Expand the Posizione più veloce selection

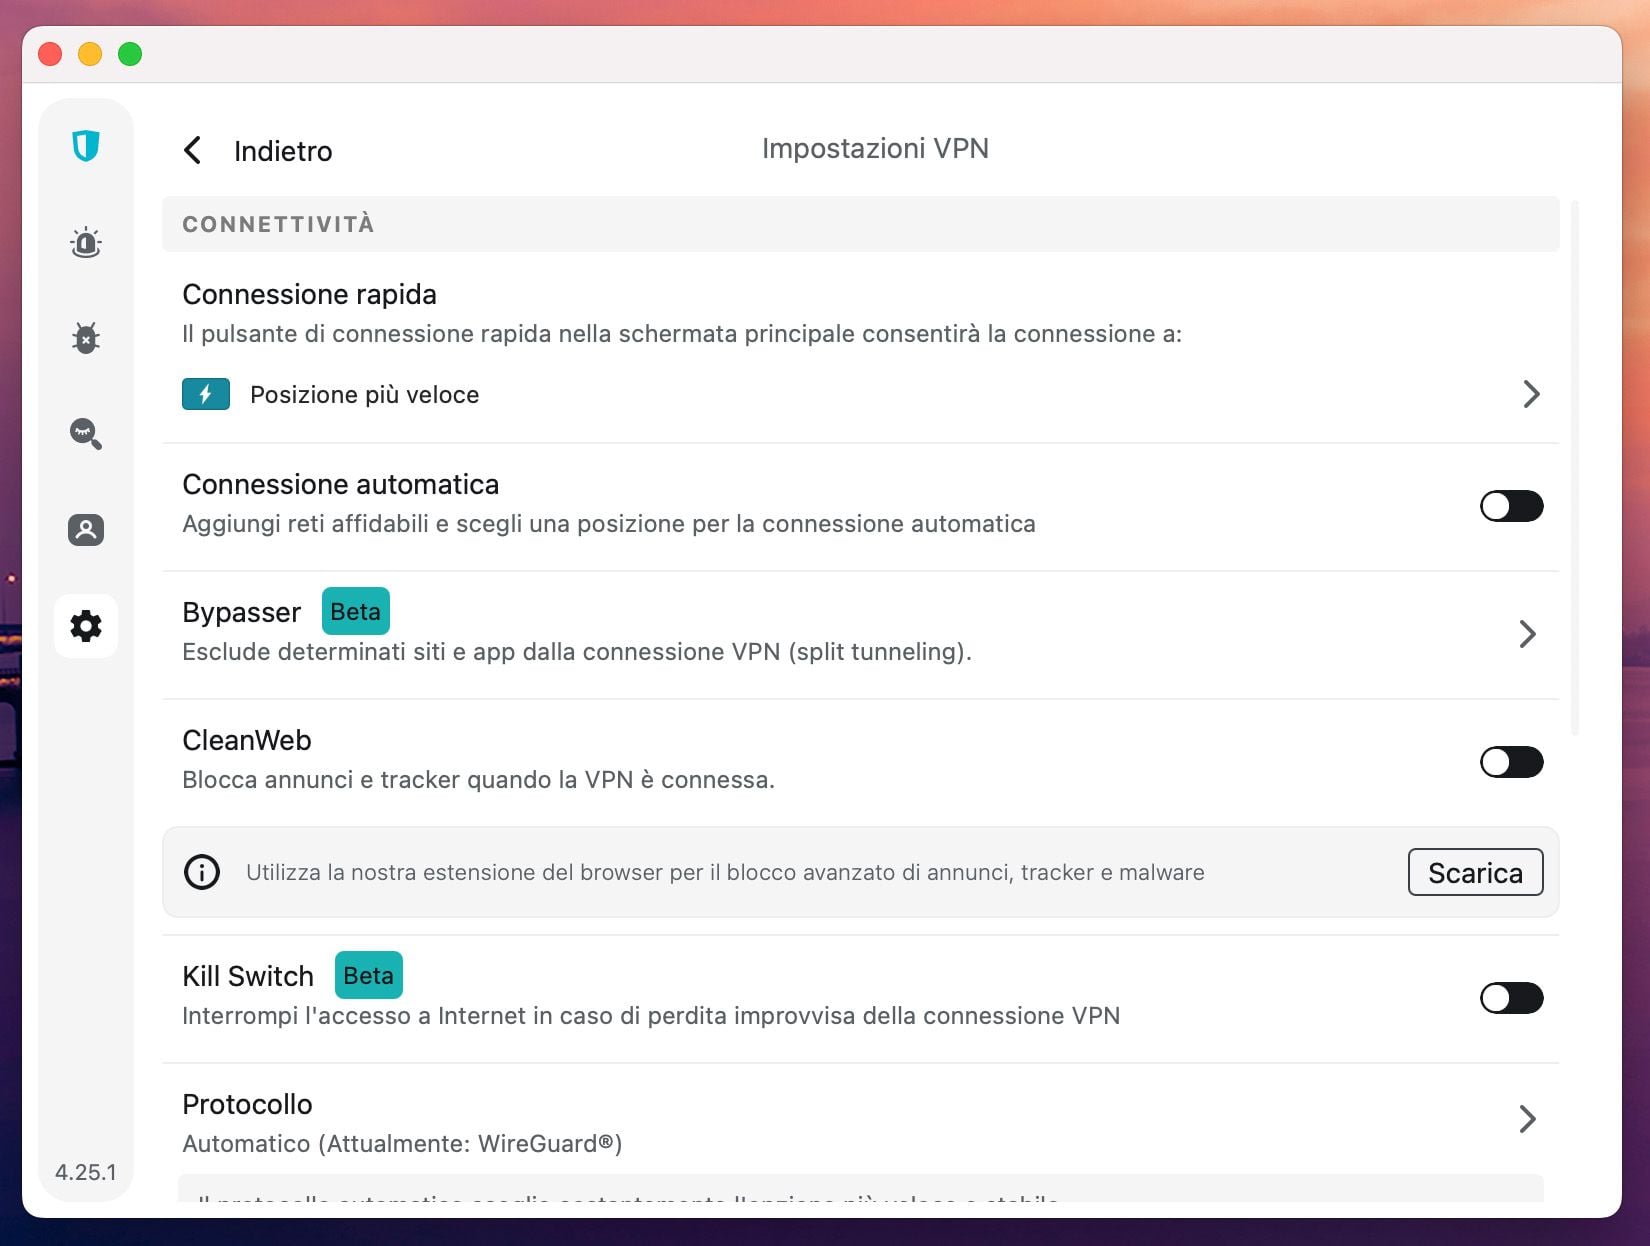click(1529, 394)
